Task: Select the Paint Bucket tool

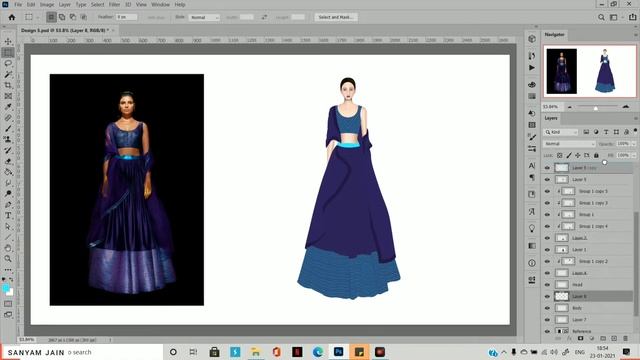Action: (8, 172)
